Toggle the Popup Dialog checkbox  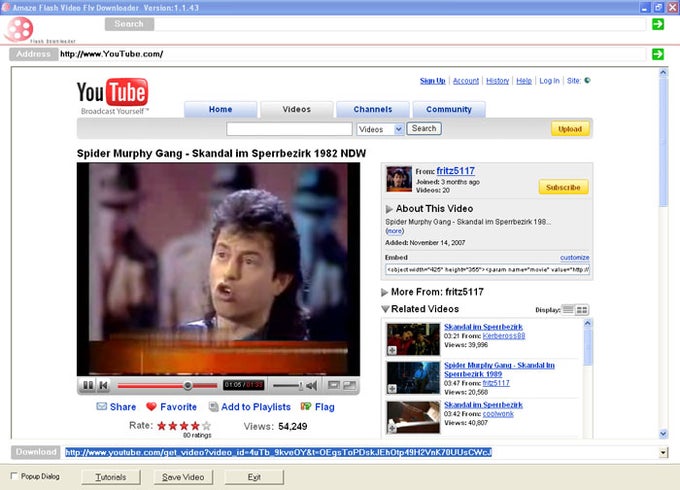point(14,476)
